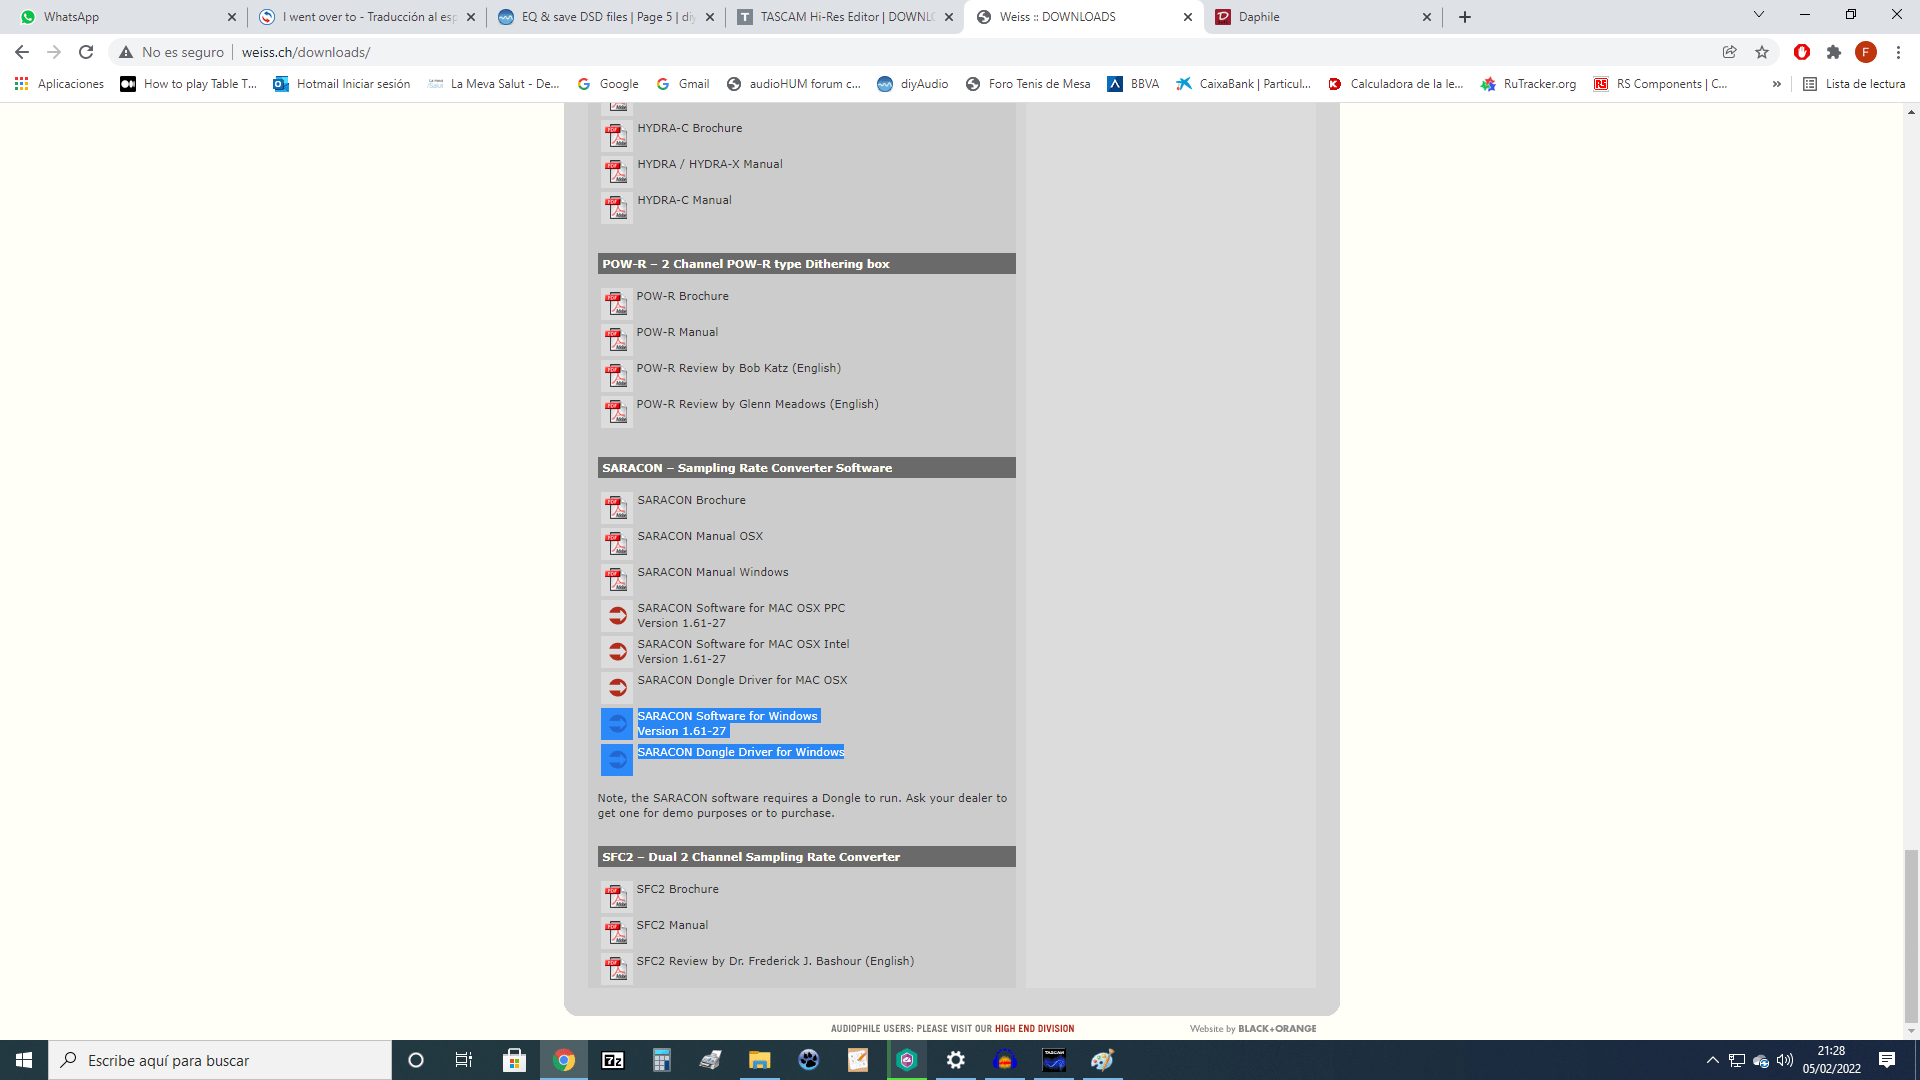This screenshot has height=1080, width=1920.
Task: Click the red download icon for SARACON MAC OSX PPC
Action: [617, 616]
